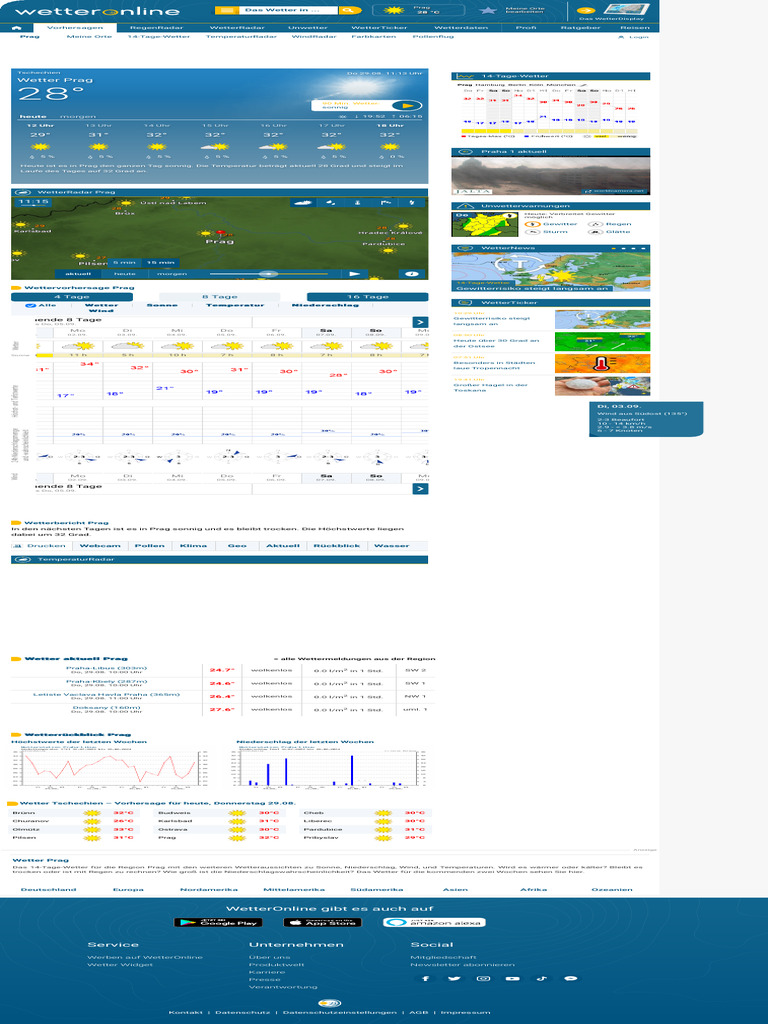Open Datenschutzeinstellungen in the footer
Viewport: 768px width, 1024px height.
(340, 1012)
